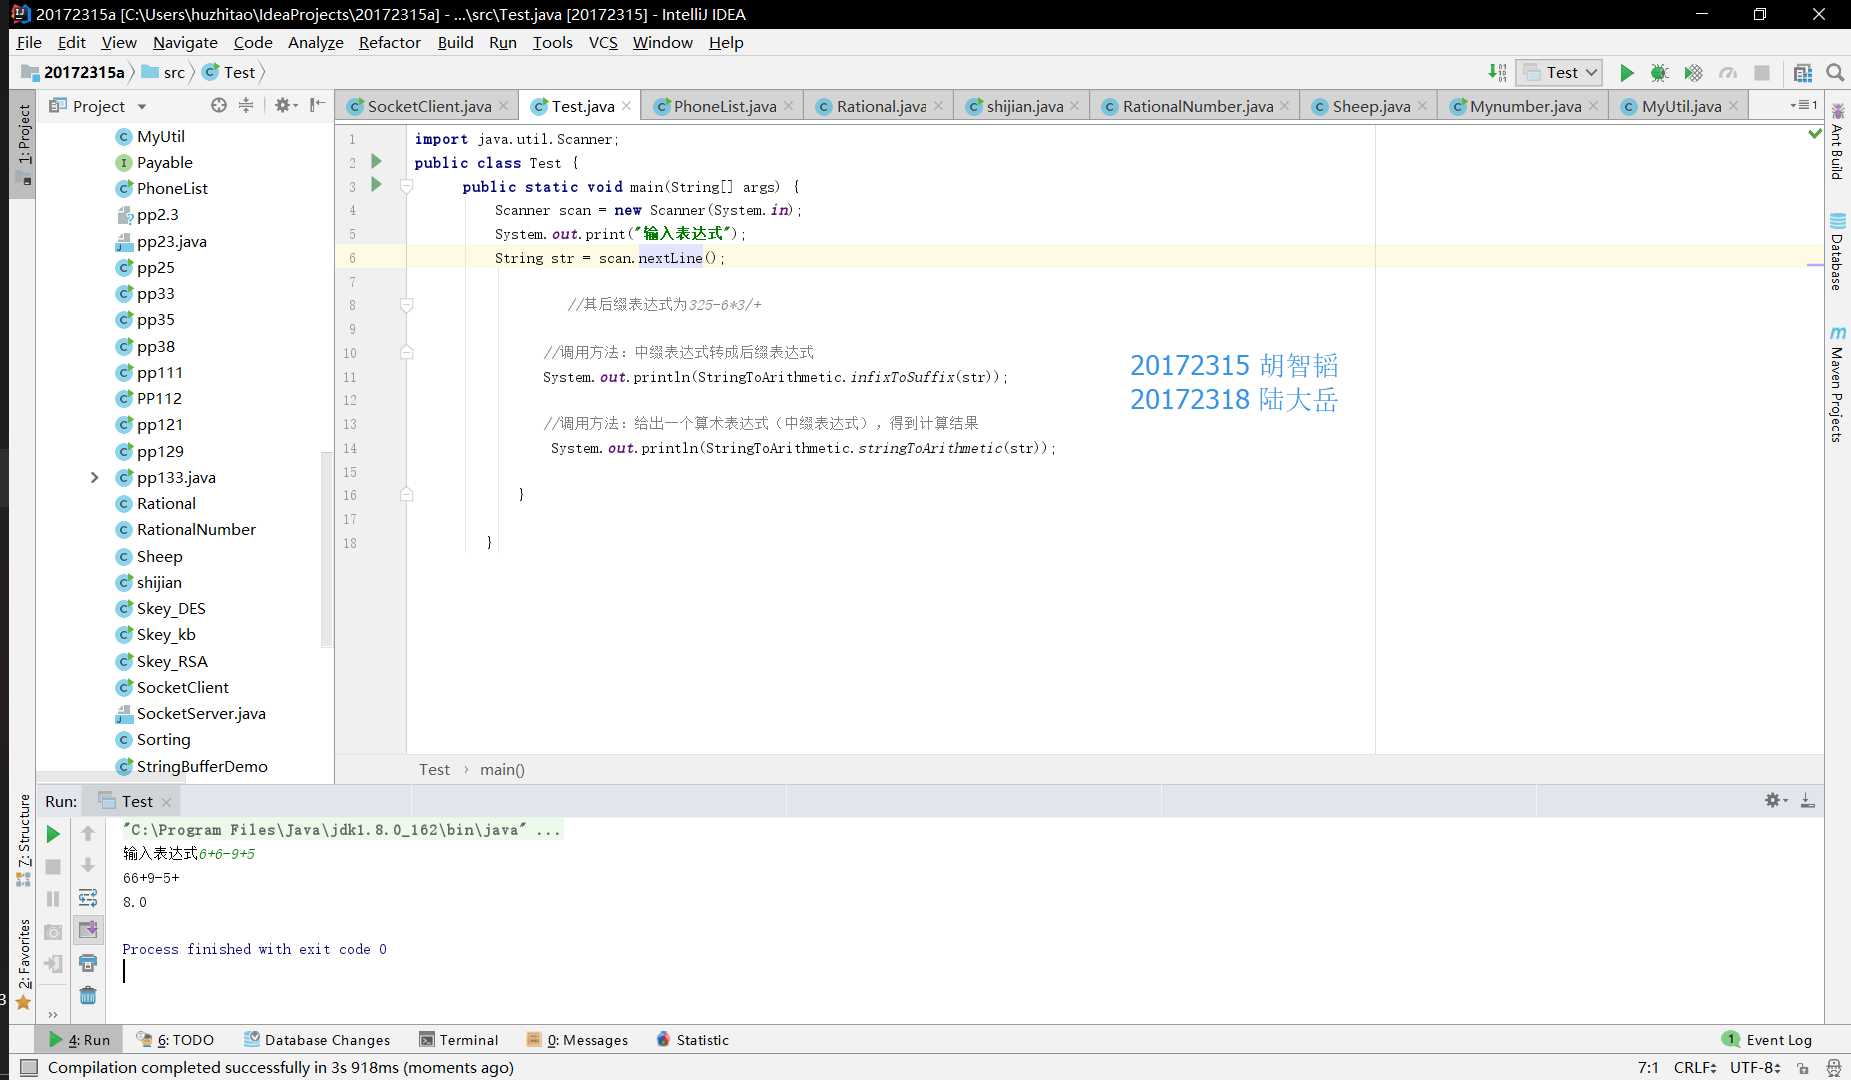The height and width of the screenshot is (1080, 1851).
Task: Toggle soft-wrap in the Run console
Action: point(88,897)
